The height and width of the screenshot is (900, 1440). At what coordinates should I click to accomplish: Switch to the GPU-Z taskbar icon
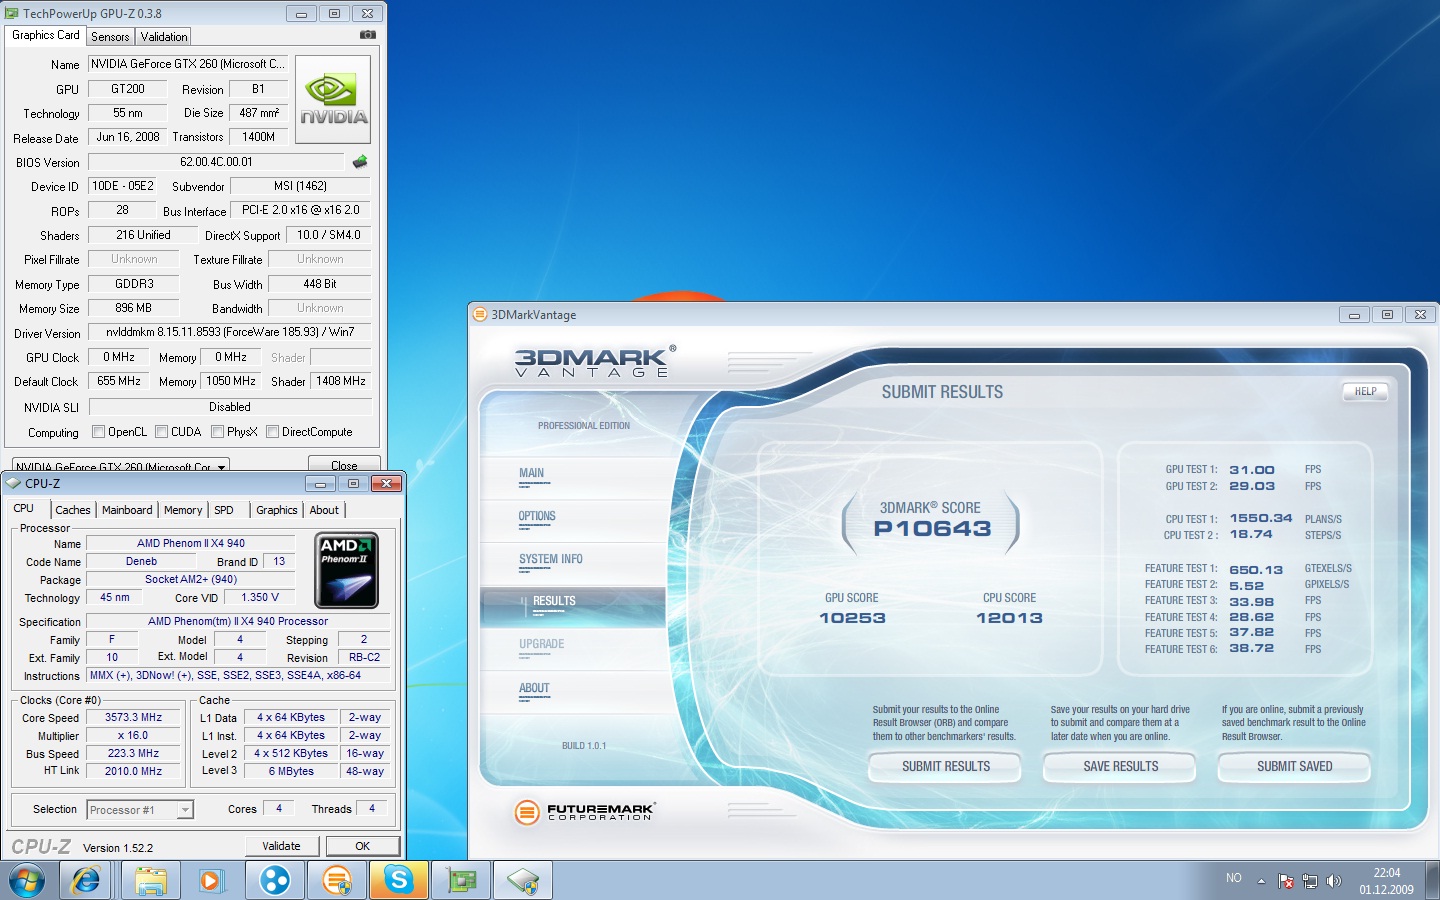point(461,880)
